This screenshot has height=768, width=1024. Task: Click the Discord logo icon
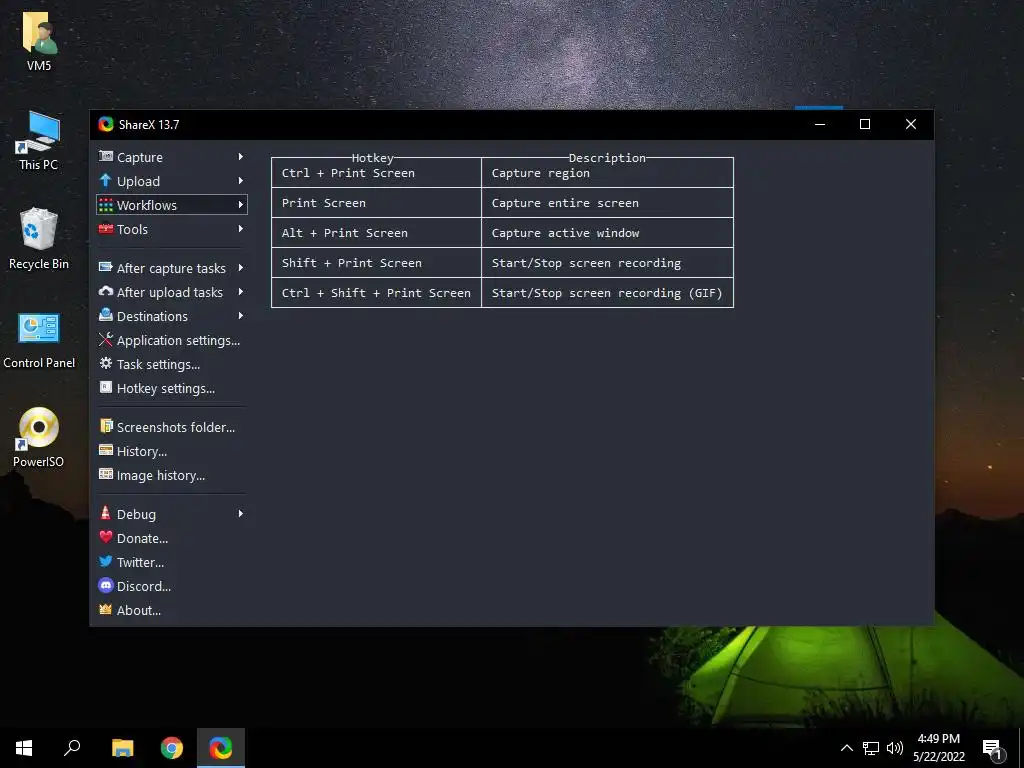pyautogui.click(x=106, y=585)
